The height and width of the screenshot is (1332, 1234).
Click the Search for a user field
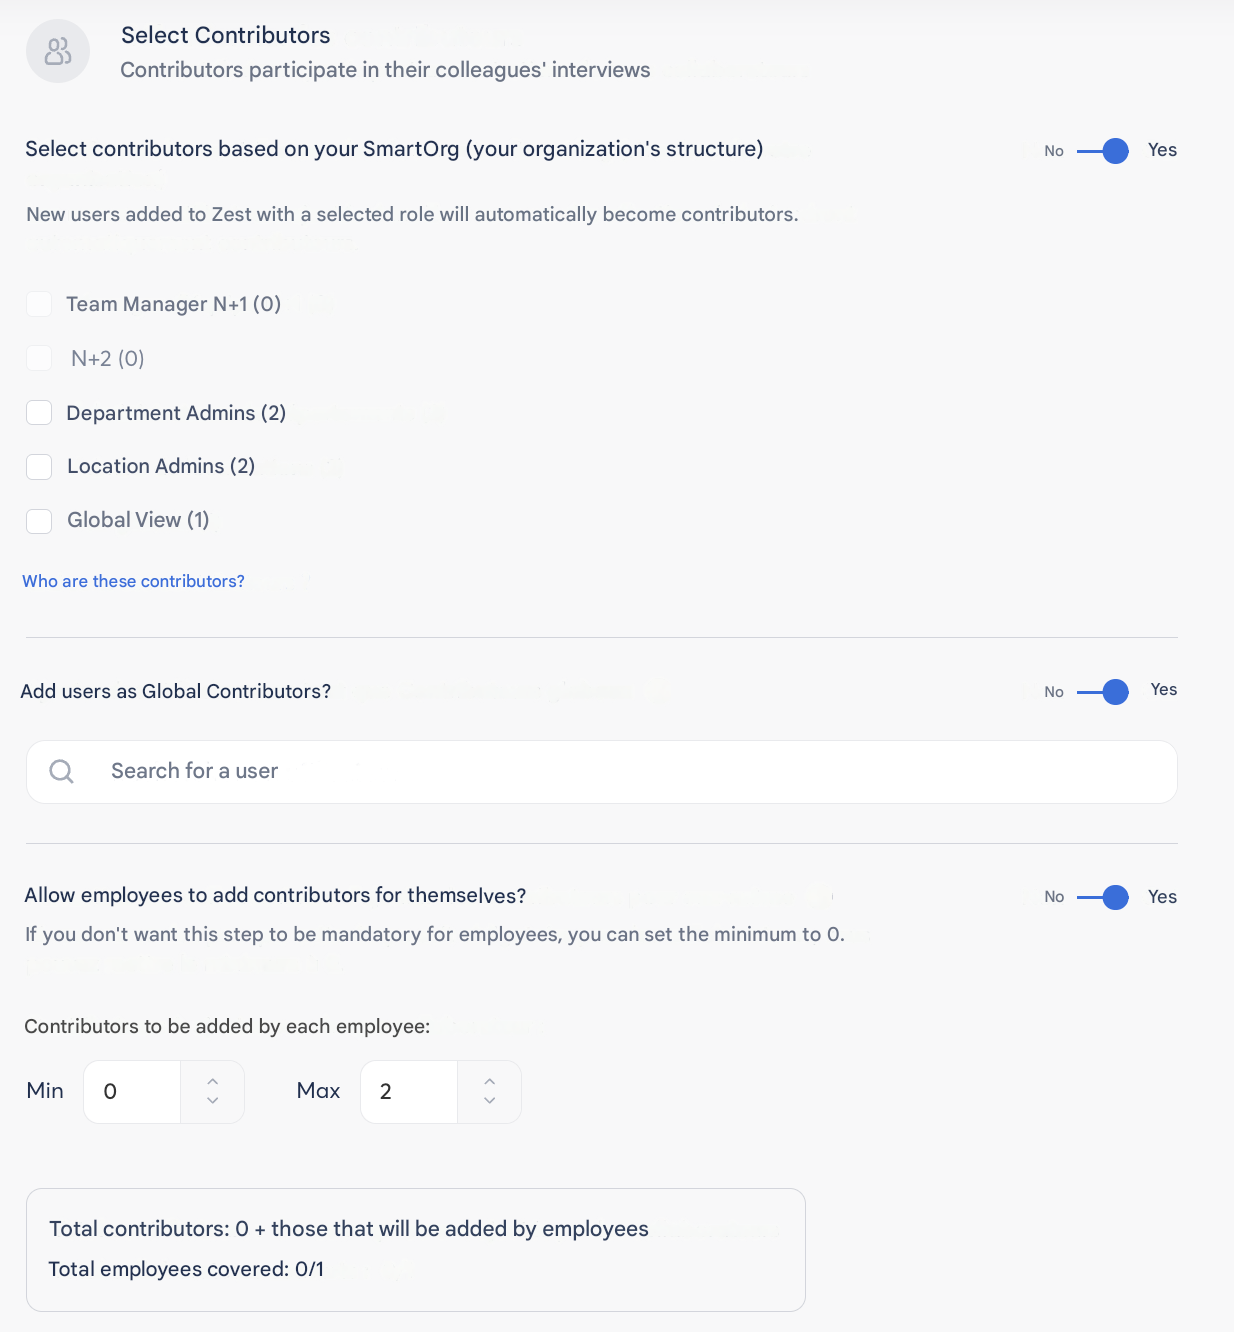click(x=600, y=771)
